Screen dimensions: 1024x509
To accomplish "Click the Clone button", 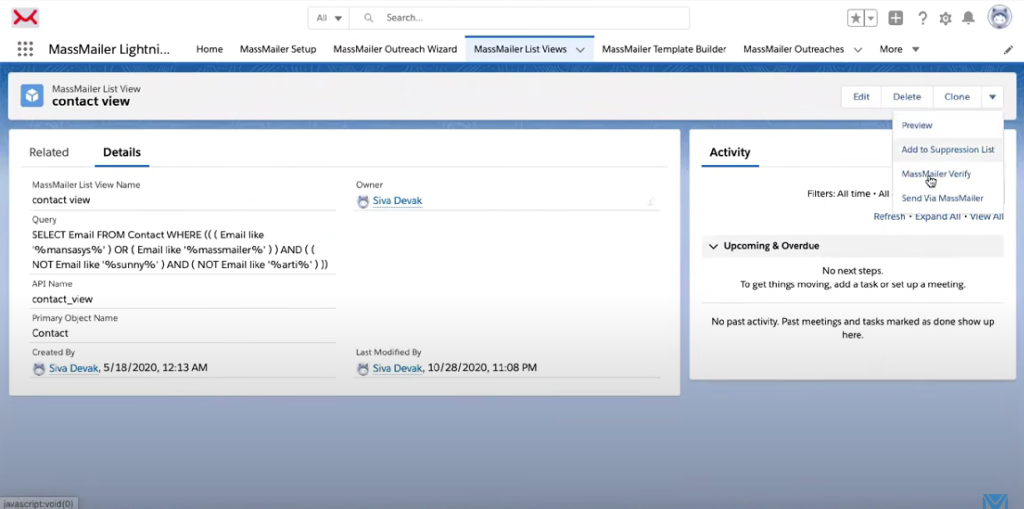I will point(956,97).
